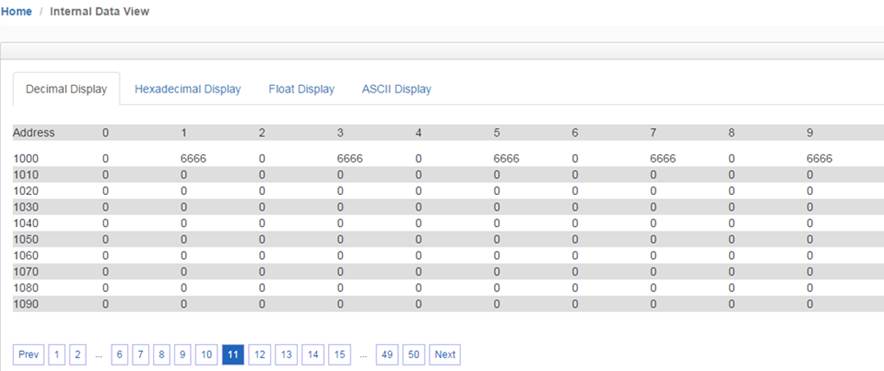
Task: Click 6666 value in column 1
Action: pyautogui.click(x=193, y=159)
